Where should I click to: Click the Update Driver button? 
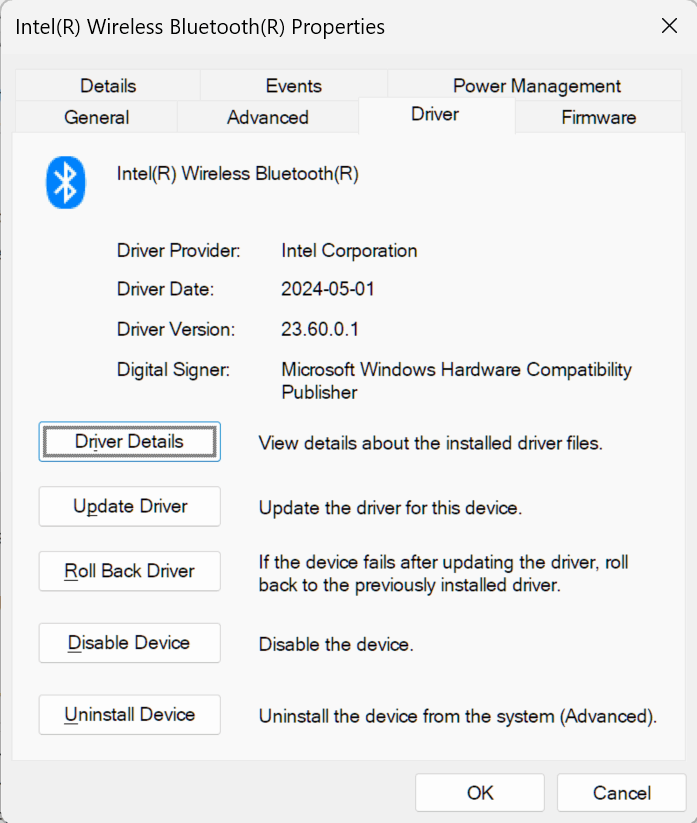point(130,507)
